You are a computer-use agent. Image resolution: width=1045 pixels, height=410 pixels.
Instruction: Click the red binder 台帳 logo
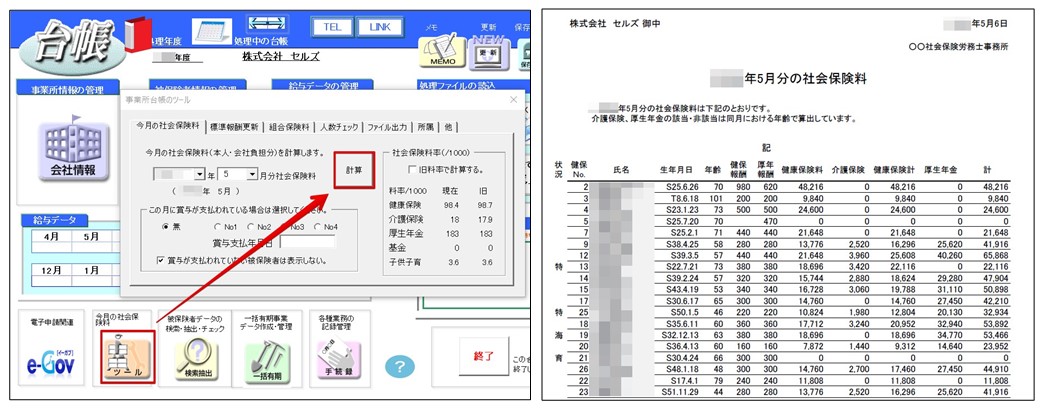[139, 34]
